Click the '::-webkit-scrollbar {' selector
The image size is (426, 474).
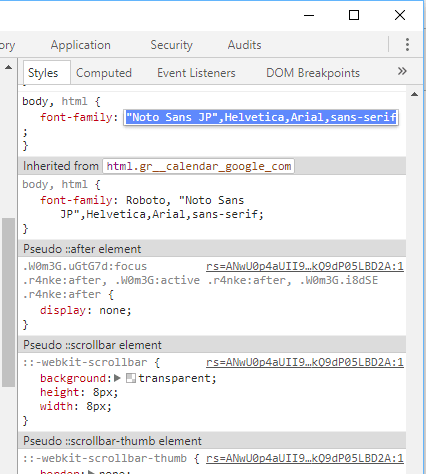[x=92, y=362]
